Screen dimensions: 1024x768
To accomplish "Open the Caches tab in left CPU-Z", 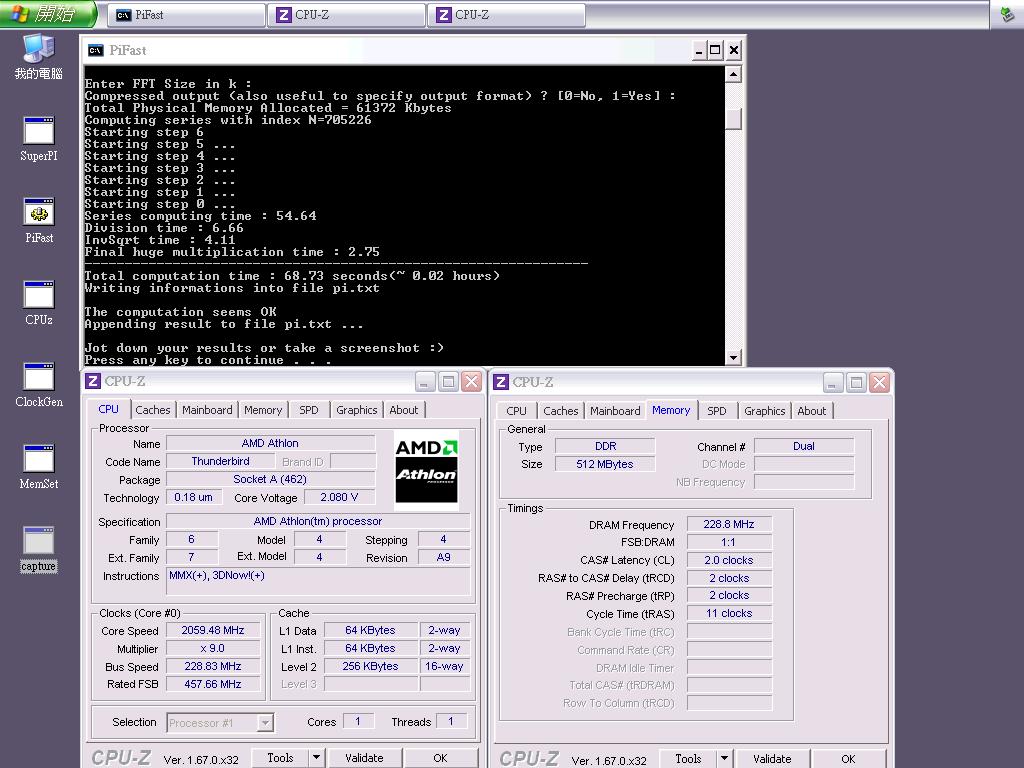I will pos(153,410).
